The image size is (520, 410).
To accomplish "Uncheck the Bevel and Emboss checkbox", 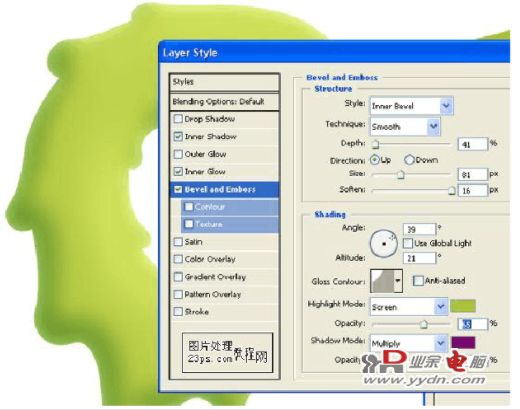I will (x=178, y=189).
